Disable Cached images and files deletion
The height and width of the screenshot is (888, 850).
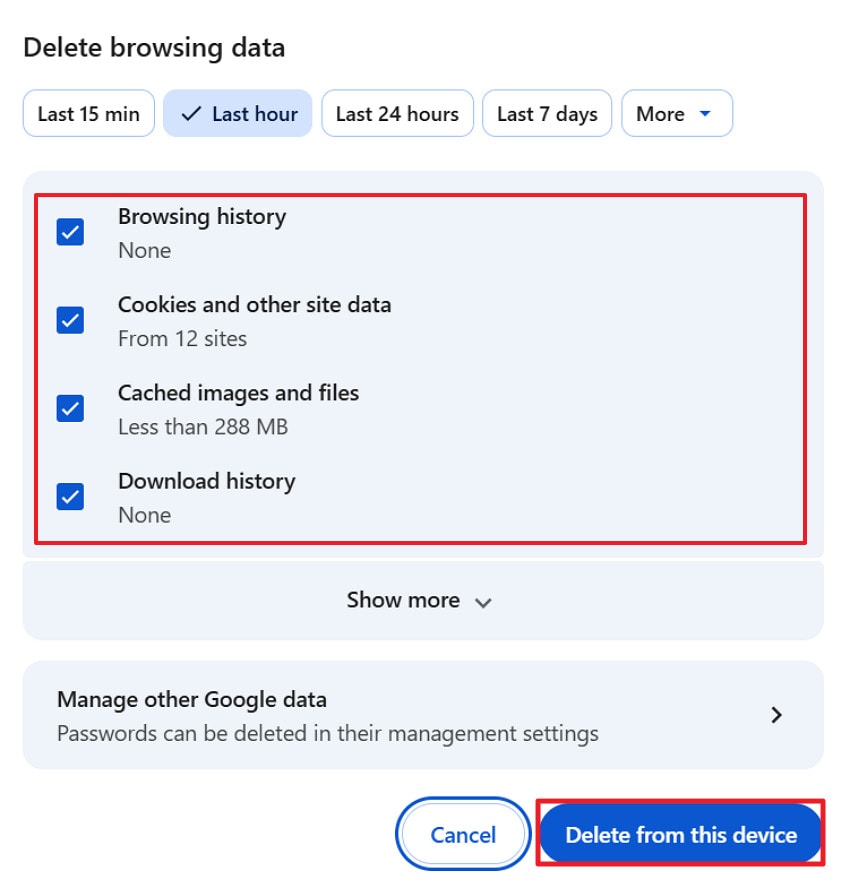69,408
